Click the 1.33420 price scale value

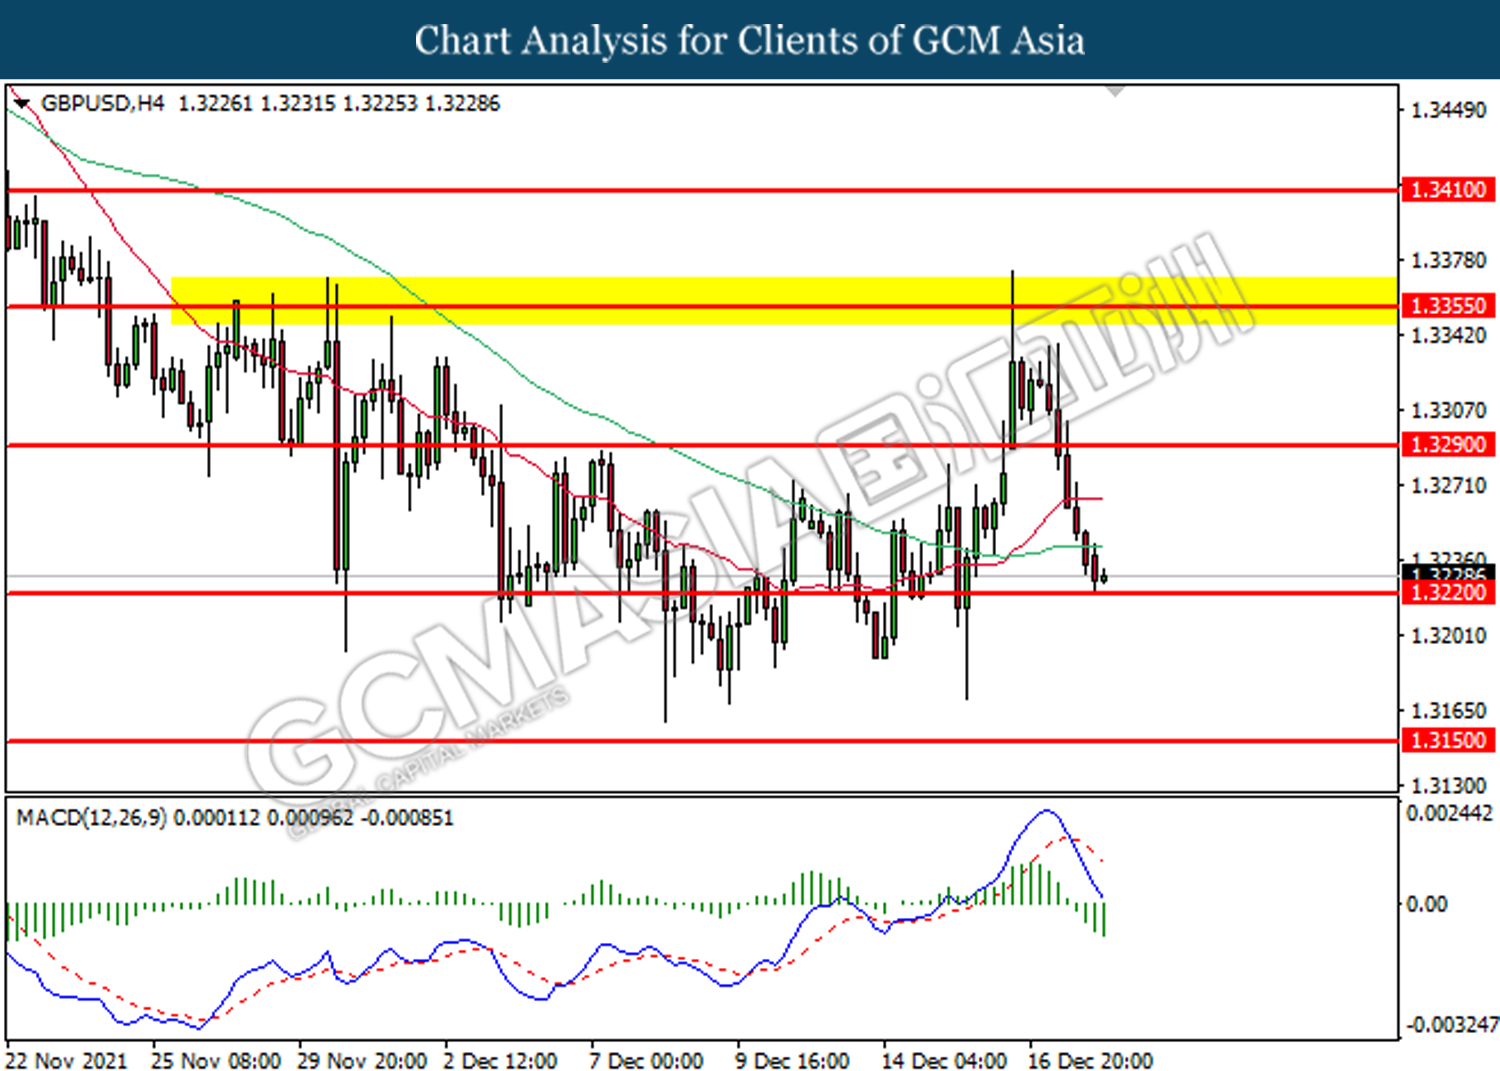point(1448,335)
